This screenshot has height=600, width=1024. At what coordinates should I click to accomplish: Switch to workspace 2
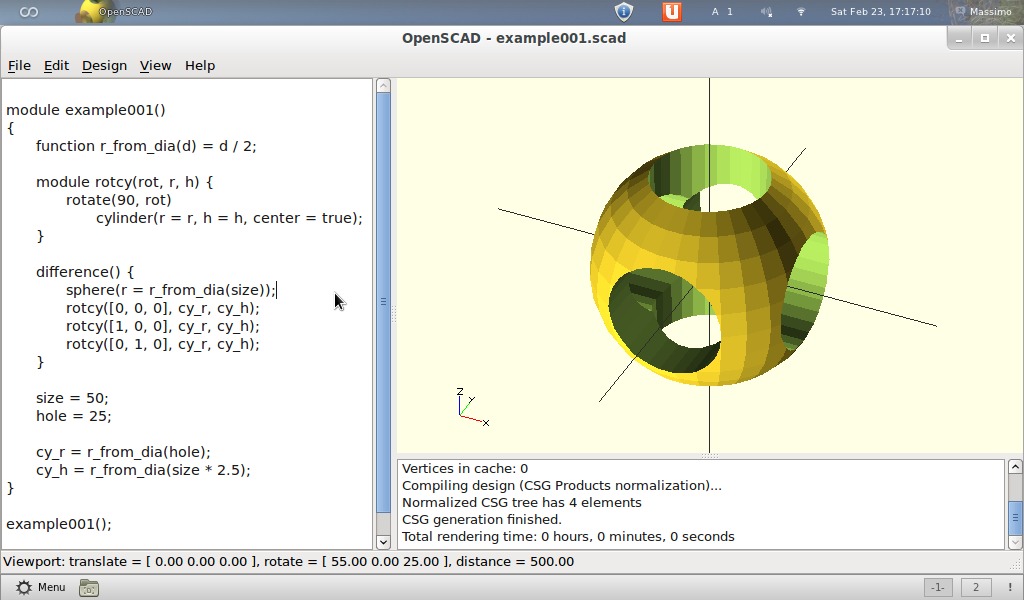(x=975, y=588)
